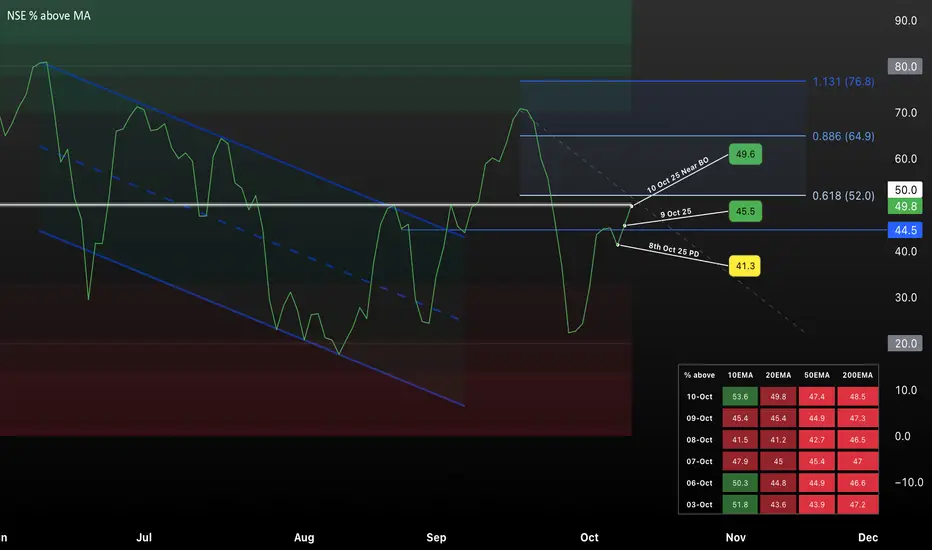This screenshot has height=550, width=932.
Task: Click the green 53.6 cell in 10-Oct row
Action: pyautogui.click(x=740, y=397)
